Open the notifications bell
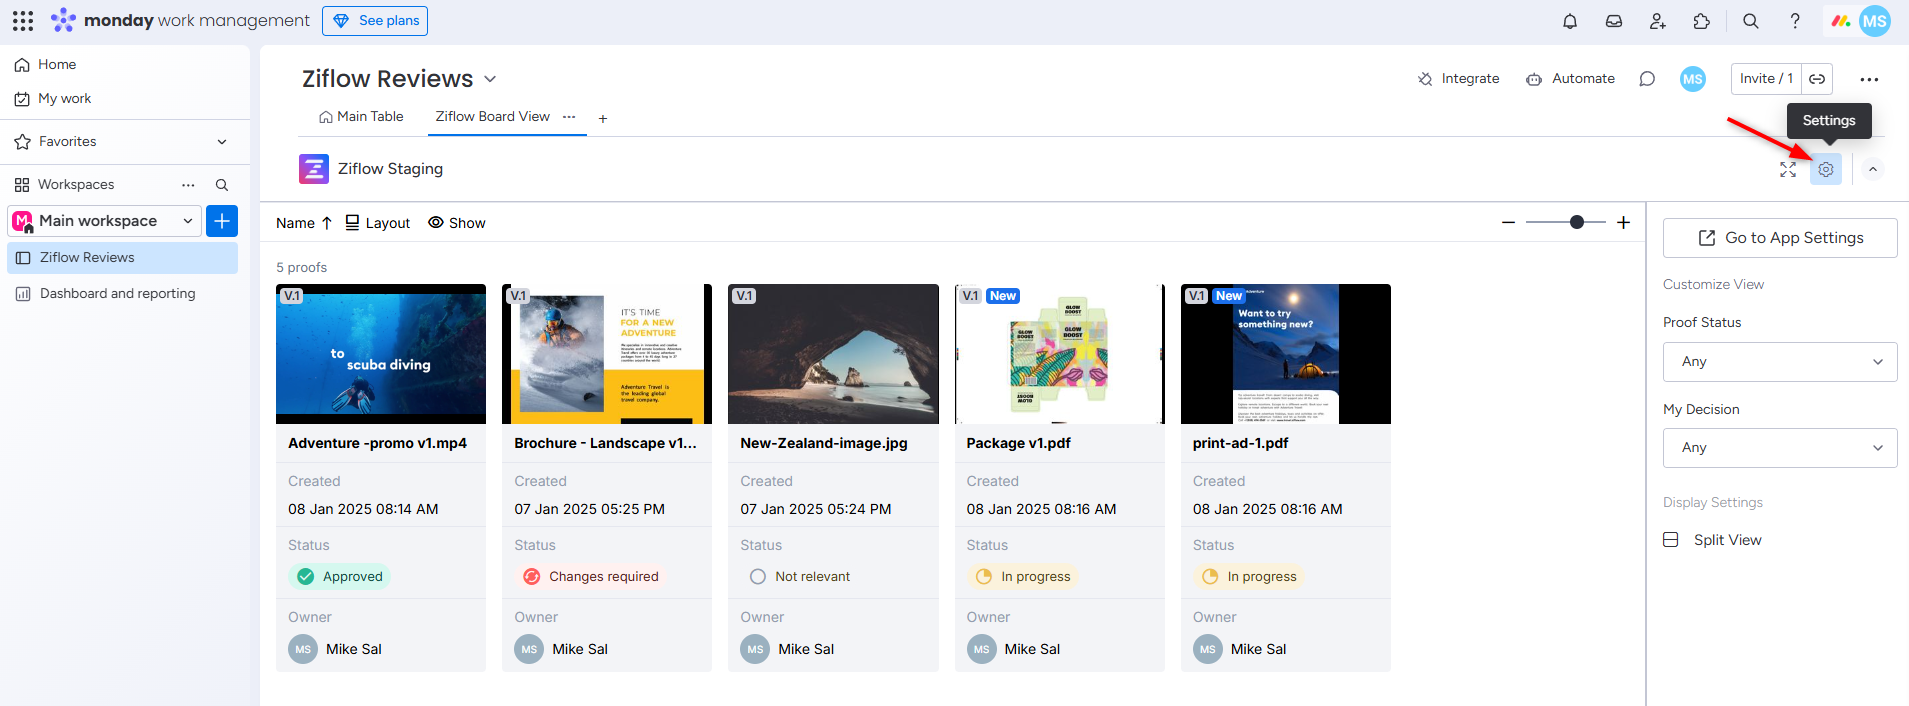1909x706 pixels. [1570, 21]
